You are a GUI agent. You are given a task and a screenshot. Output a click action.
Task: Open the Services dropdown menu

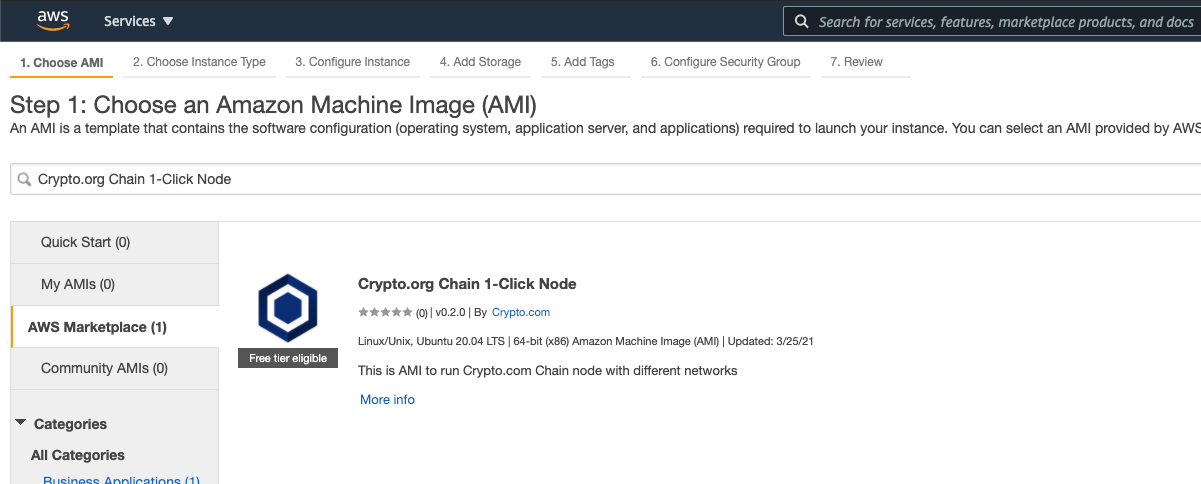[138, 21]
